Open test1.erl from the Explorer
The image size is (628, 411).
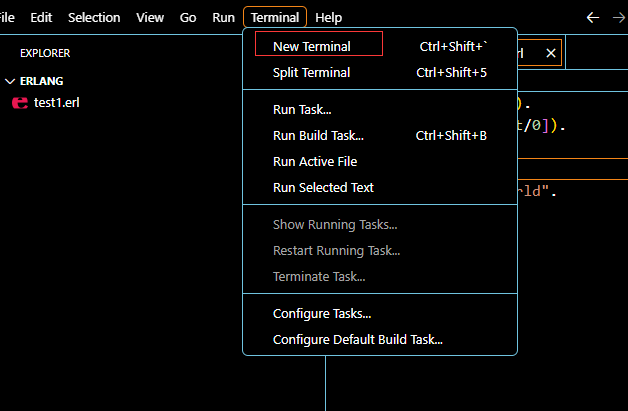(56, 102)
